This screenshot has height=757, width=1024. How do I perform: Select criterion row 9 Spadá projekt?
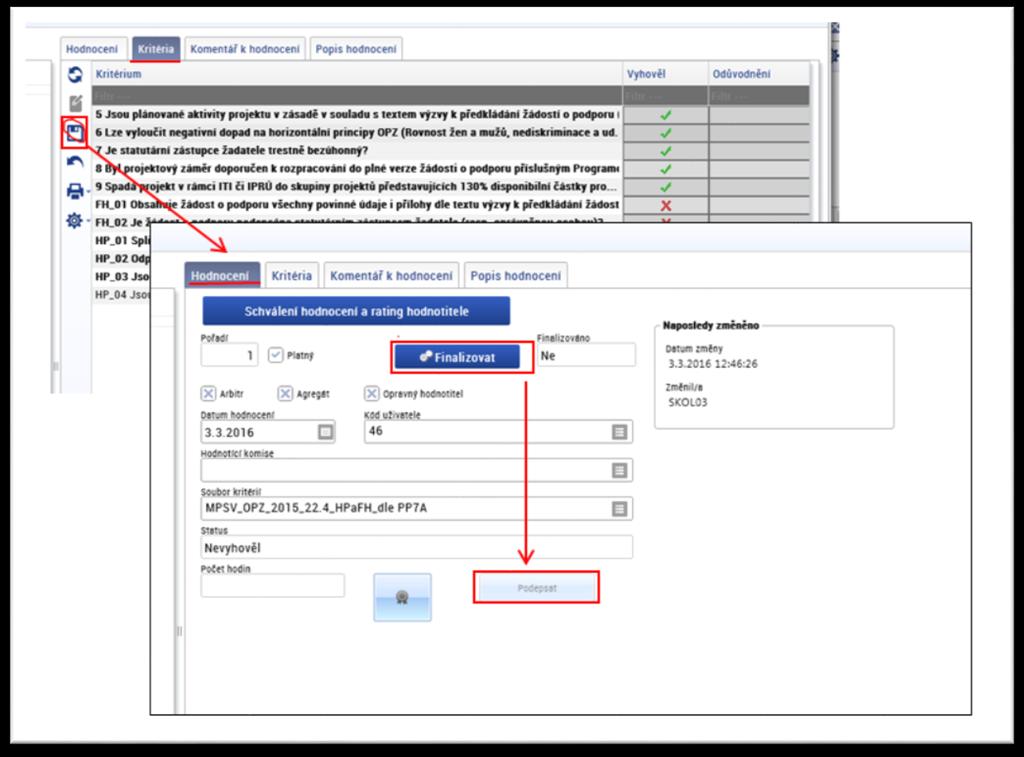pos(357,187)
